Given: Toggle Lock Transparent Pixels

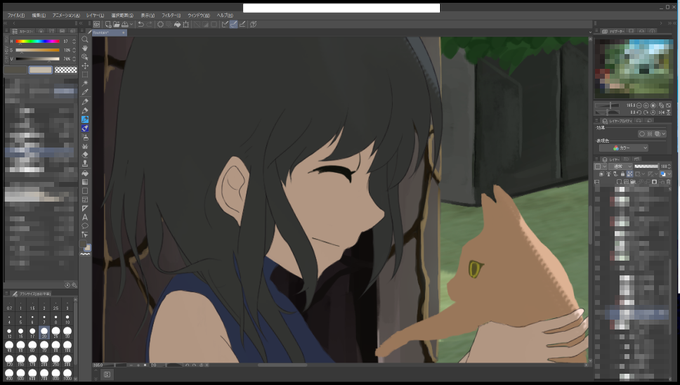Looking at the screenshot, I should pos(629,174).
